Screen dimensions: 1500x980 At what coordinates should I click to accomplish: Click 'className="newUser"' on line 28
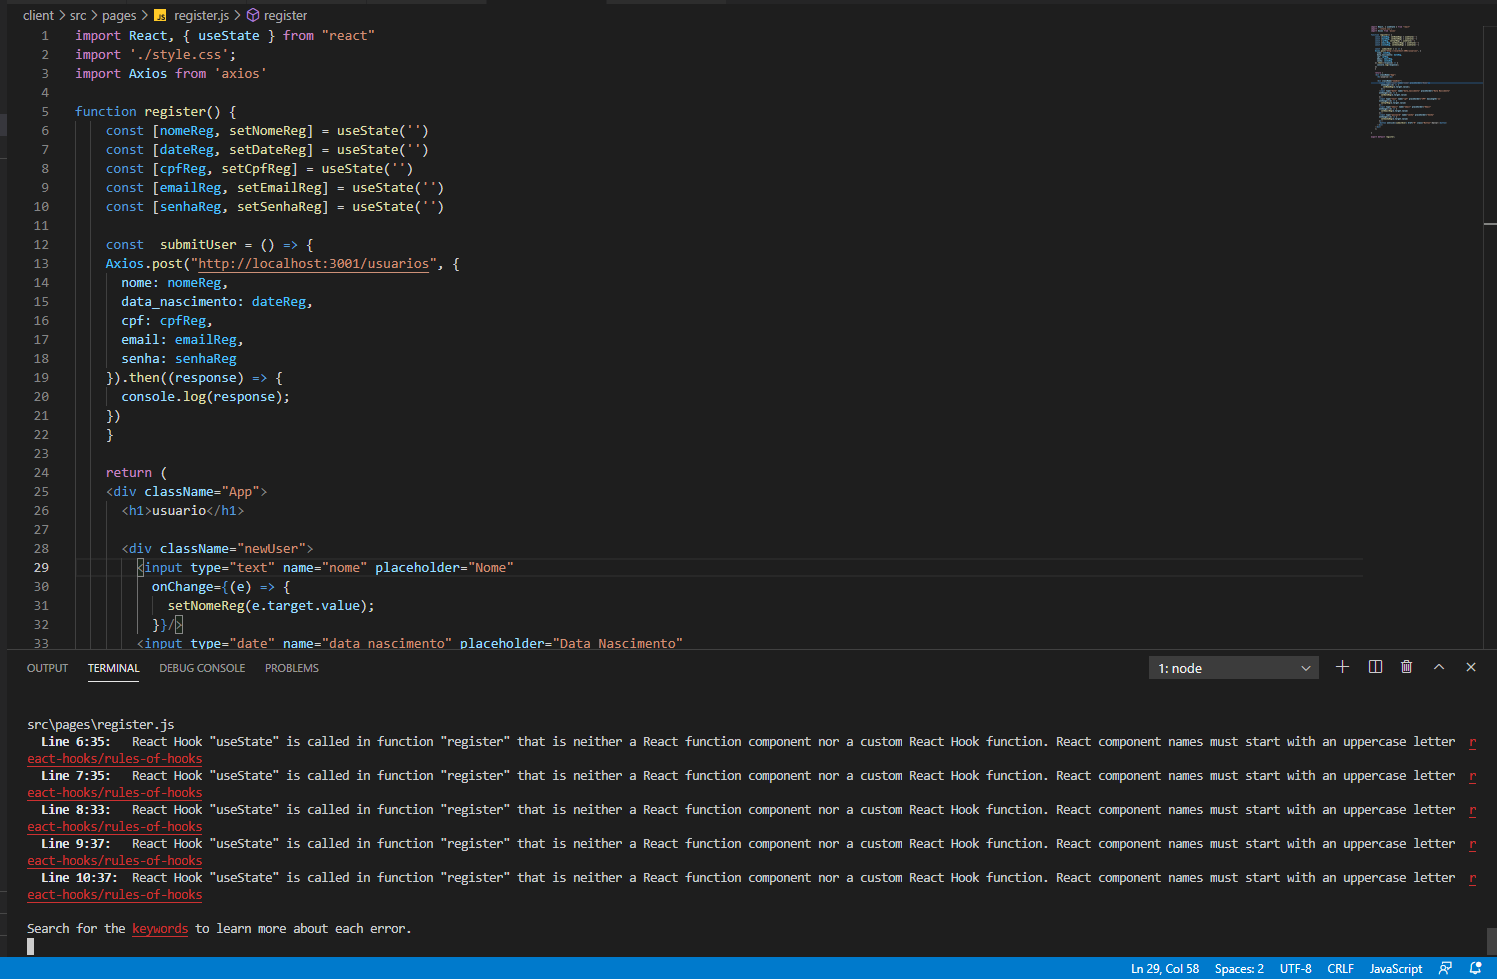tap(233, 549)
